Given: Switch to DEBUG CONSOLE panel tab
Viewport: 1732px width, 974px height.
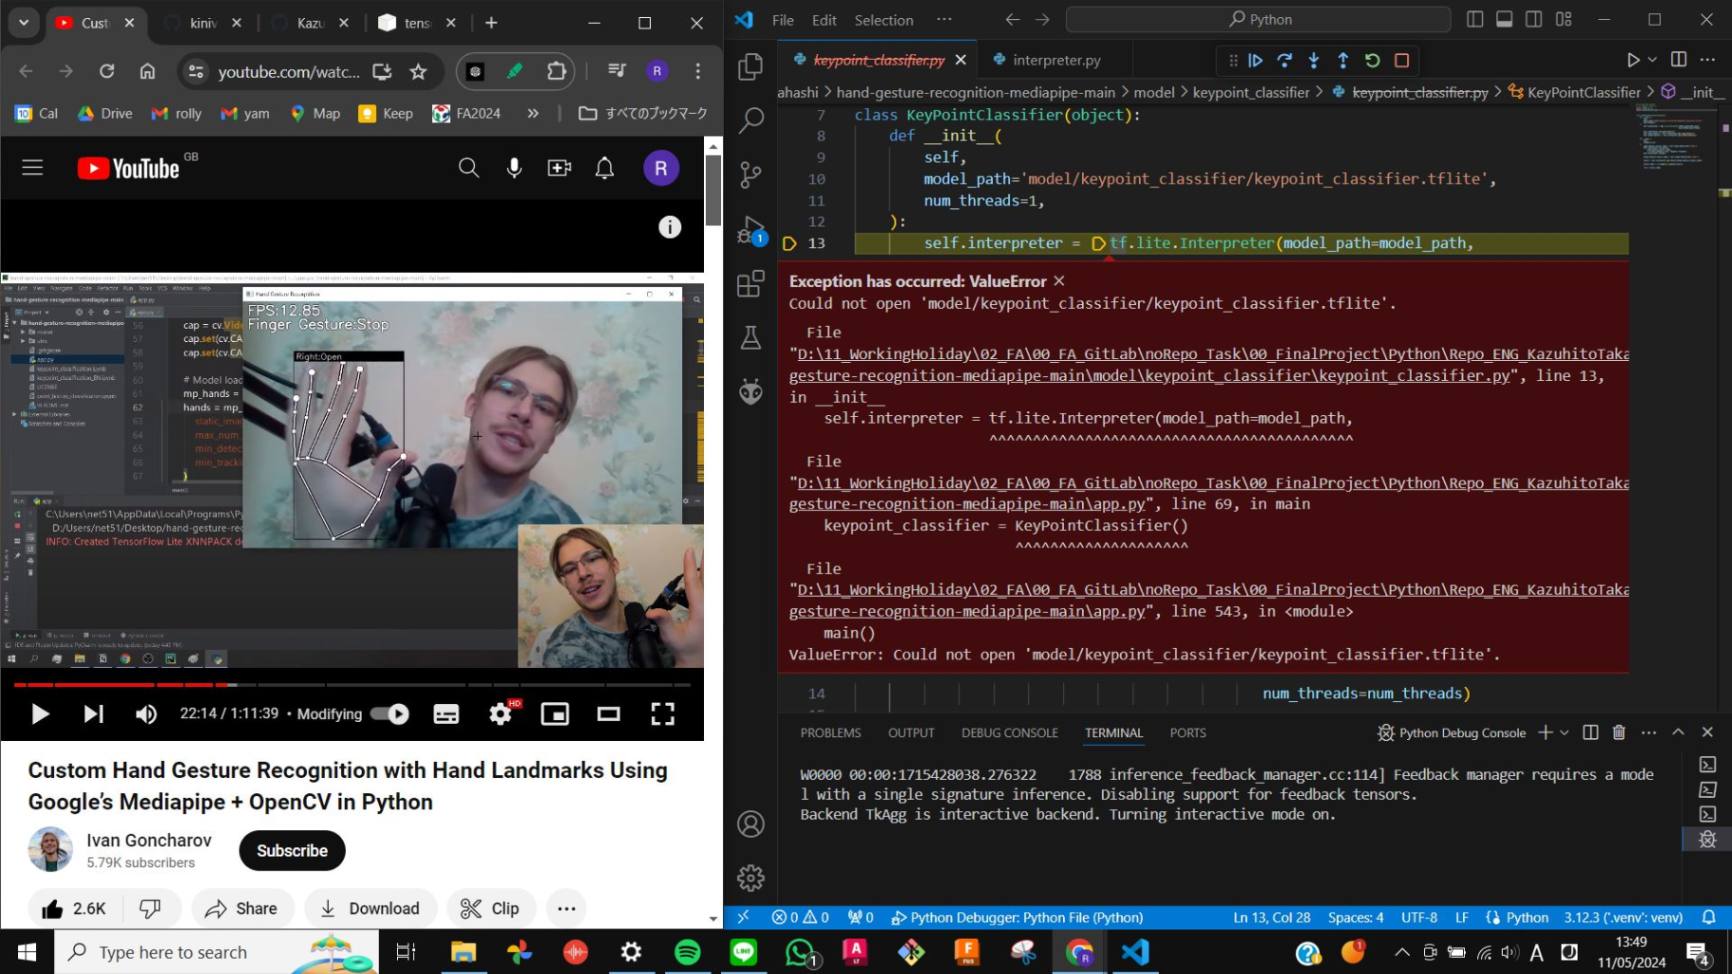Looking at the screenshot, I should [x=1010, y=733].
